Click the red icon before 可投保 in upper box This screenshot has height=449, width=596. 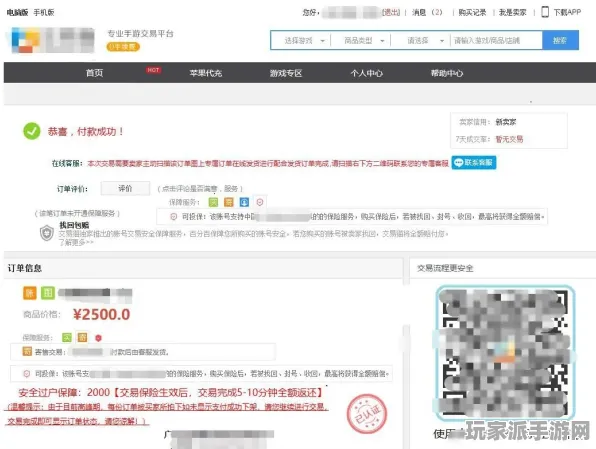(173, 217)
